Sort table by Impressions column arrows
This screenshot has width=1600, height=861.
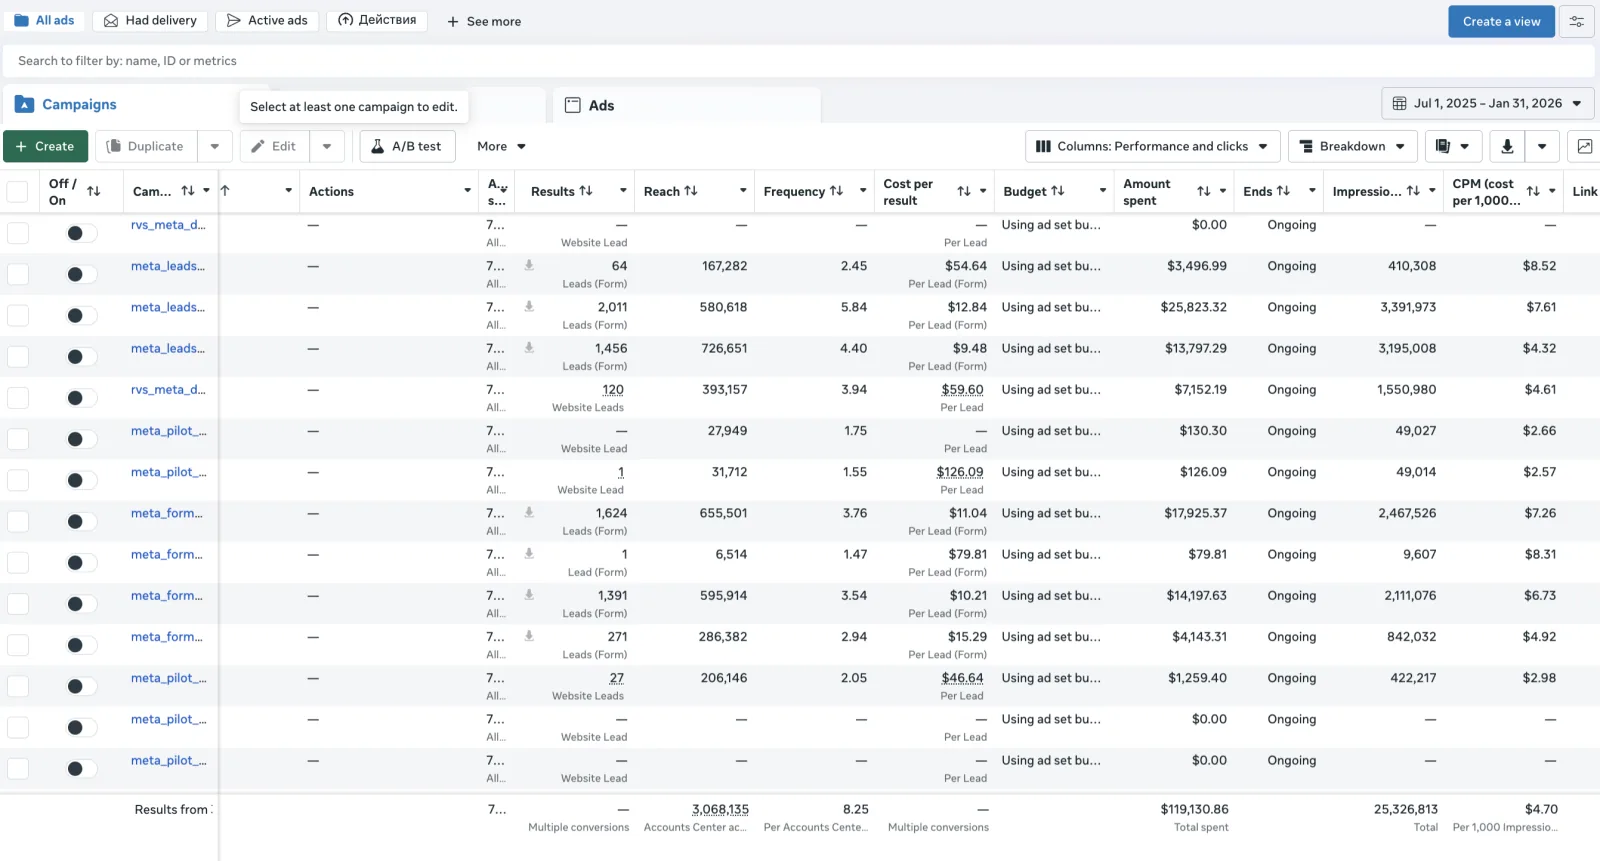pyautogui.click(x=1413, y=191)
